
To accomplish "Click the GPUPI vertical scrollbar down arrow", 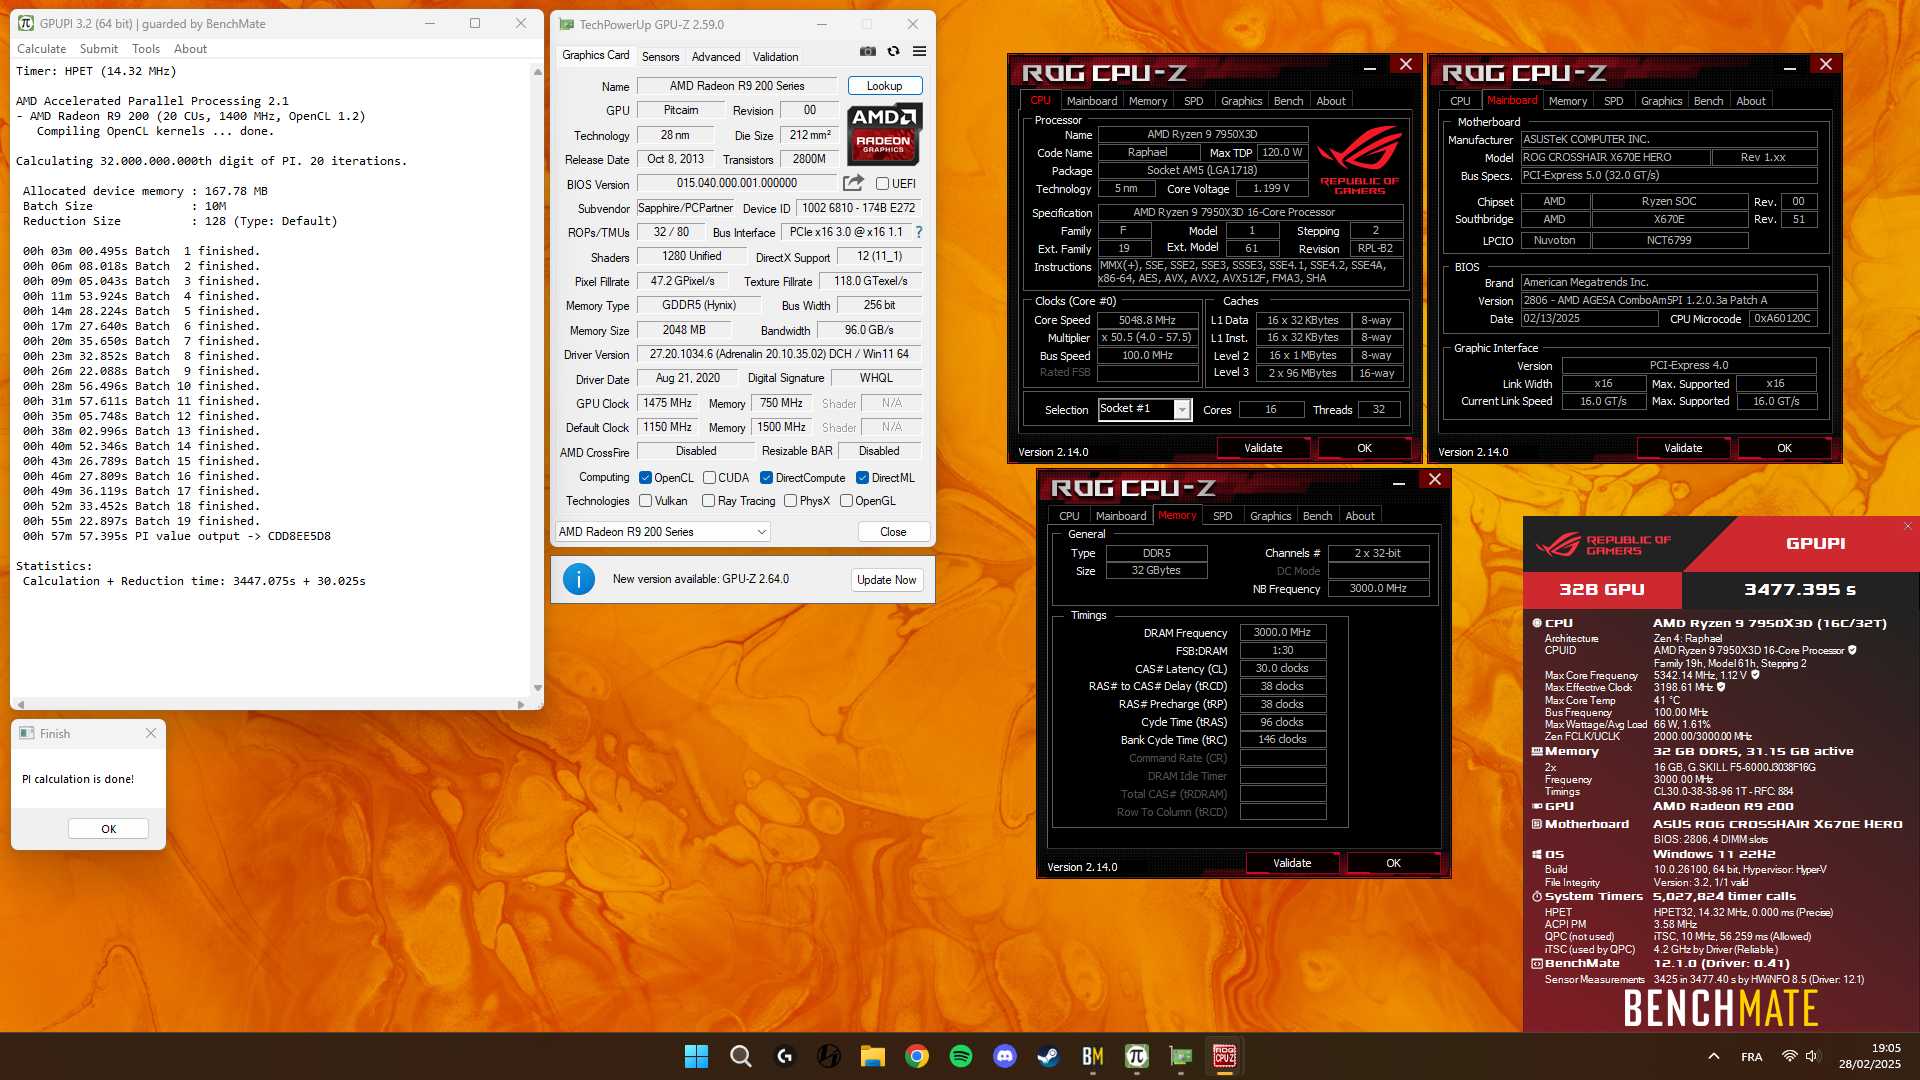I will tap(538, 688).
